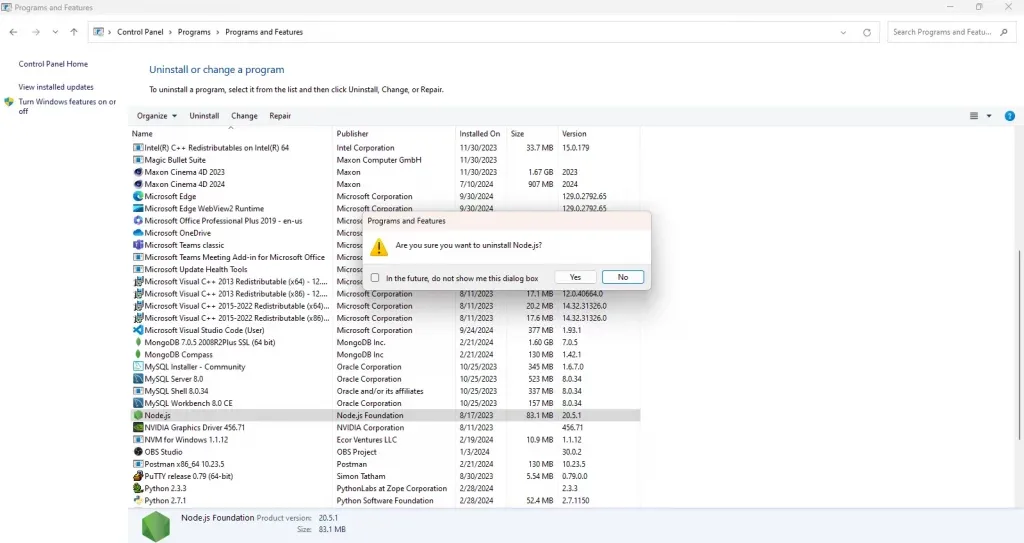The image size is (1024, 543).
Task: Select the MongoDB 7.0.5 2008R2Plus SSL row
Action: click(x=385, y=342)
